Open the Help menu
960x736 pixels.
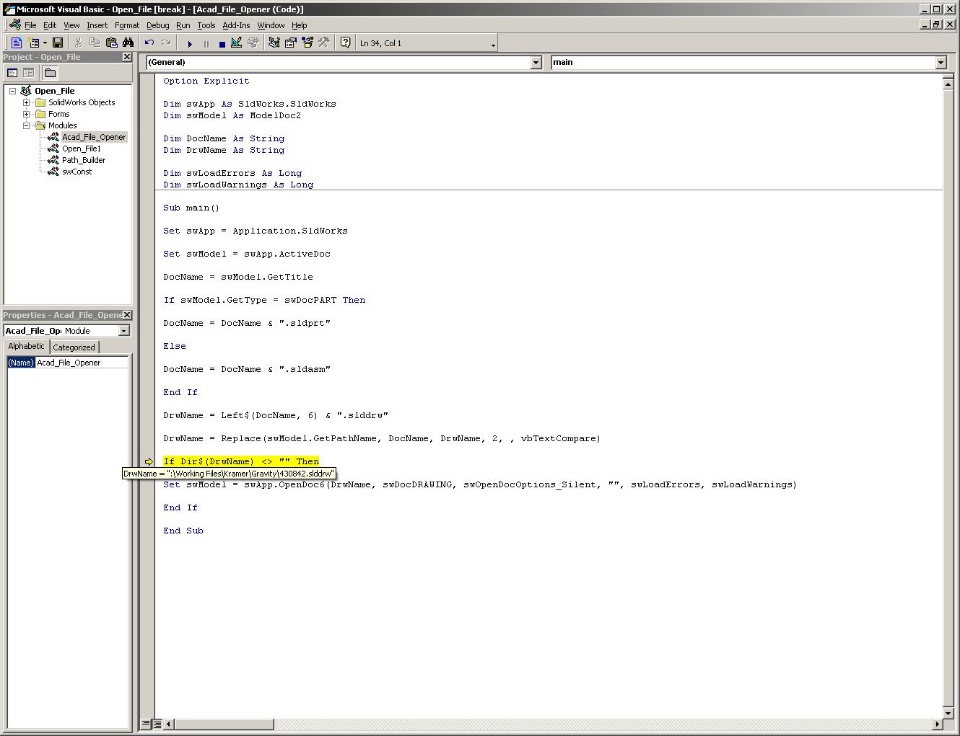coord(299,25)
